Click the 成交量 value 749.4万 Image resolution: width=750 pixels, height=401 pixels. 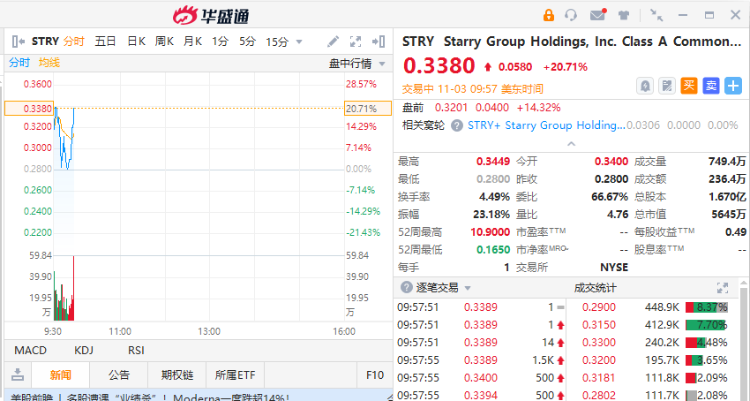pos(727,162)
